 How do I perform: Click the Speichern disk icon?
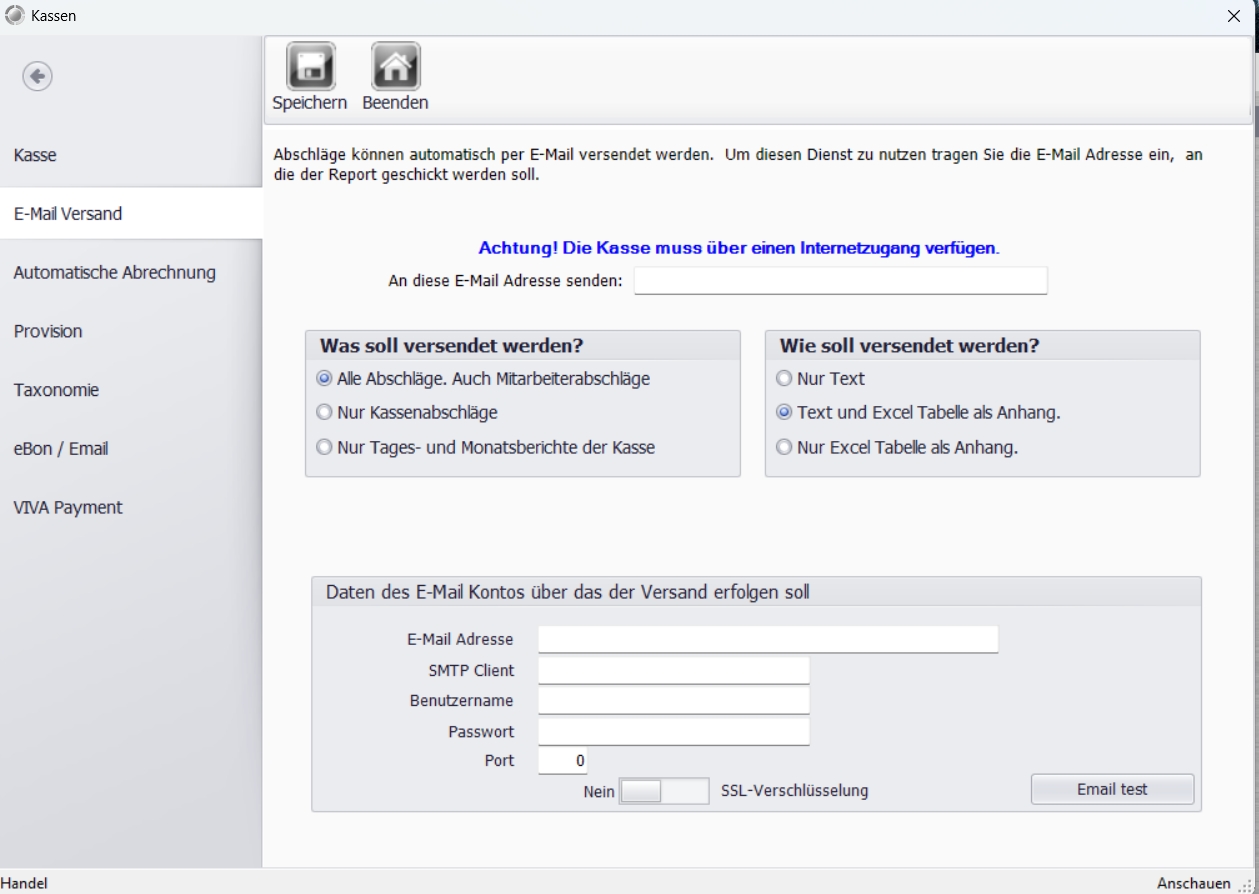tap(310, 68)
